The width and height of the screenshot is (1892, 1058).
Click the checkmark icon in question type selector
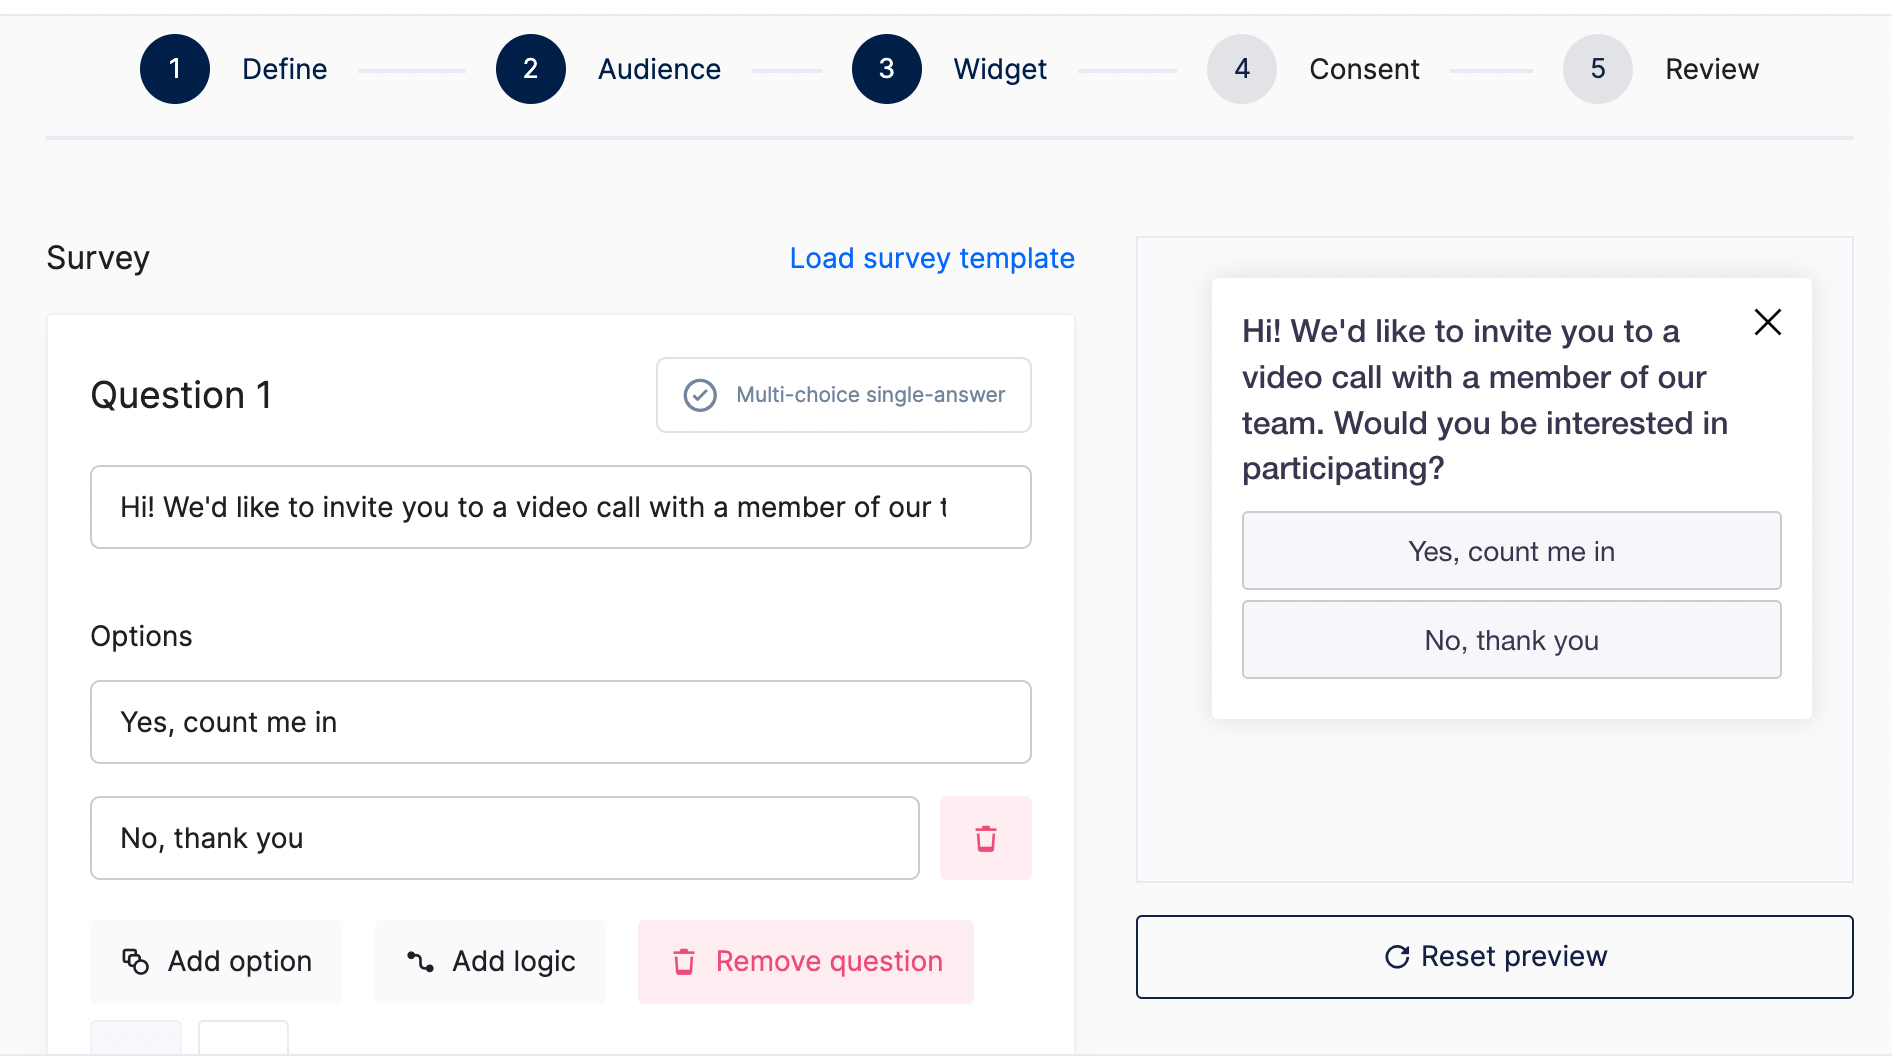[700, 395]
